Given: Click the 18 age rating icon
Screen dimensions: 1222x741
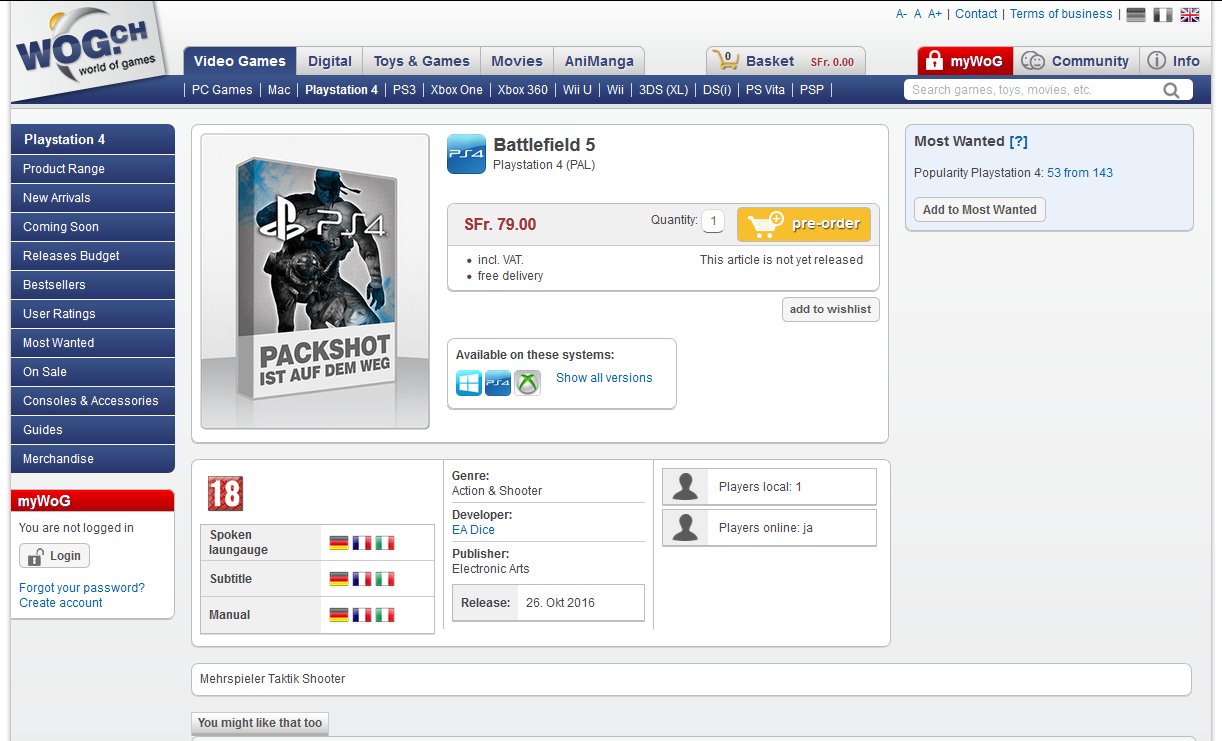Looking at the screenshot, I should click(x=225, y=493).
